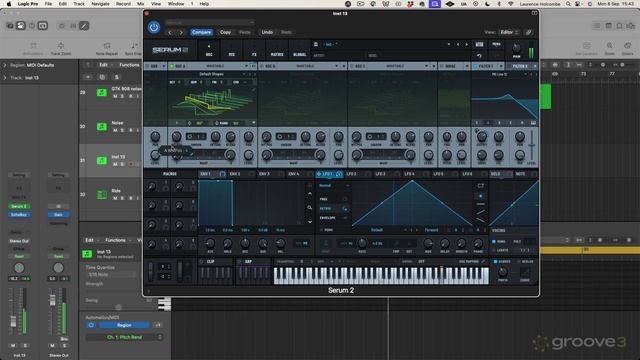Click the macOS Wi-Fi menu bar icon

pyautogui.click(x=510, y=4)
